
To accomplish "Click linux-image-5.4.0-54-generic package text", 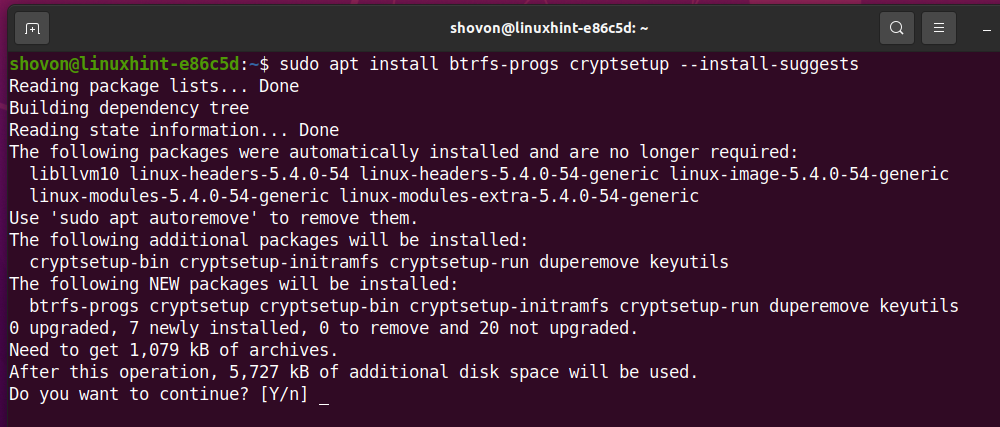I will 809,174.
